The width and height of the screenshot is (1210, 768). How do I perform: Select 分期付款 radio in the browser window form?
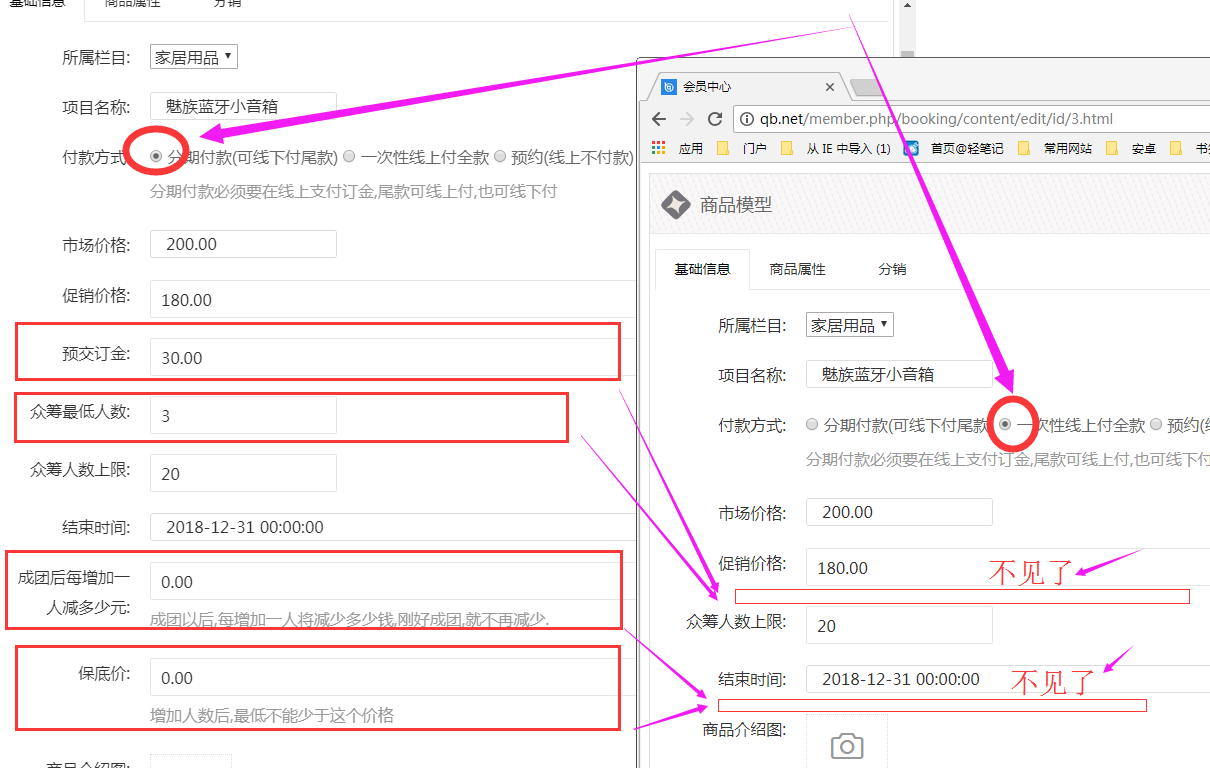[812, 425]
